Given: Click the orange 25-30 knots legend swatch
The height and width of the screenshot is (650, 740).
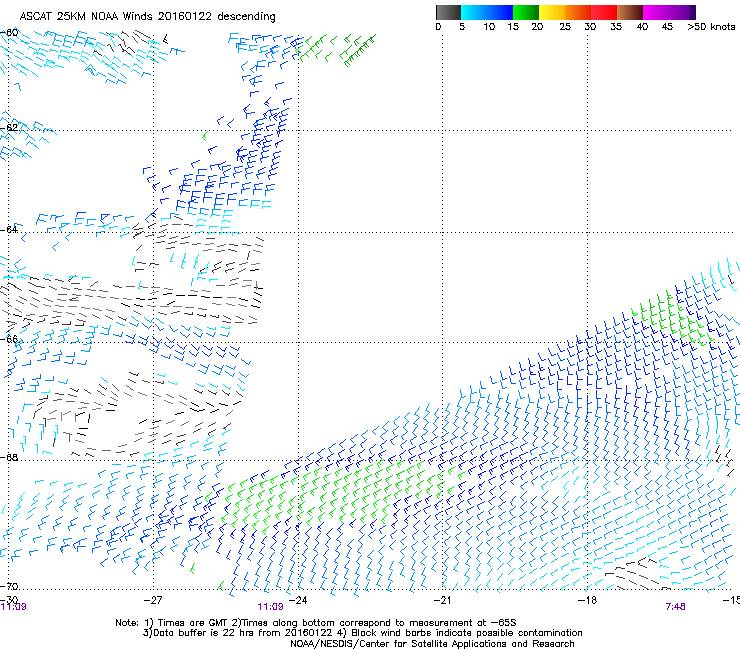Looking at the screenshot, I should coord(578,12).
